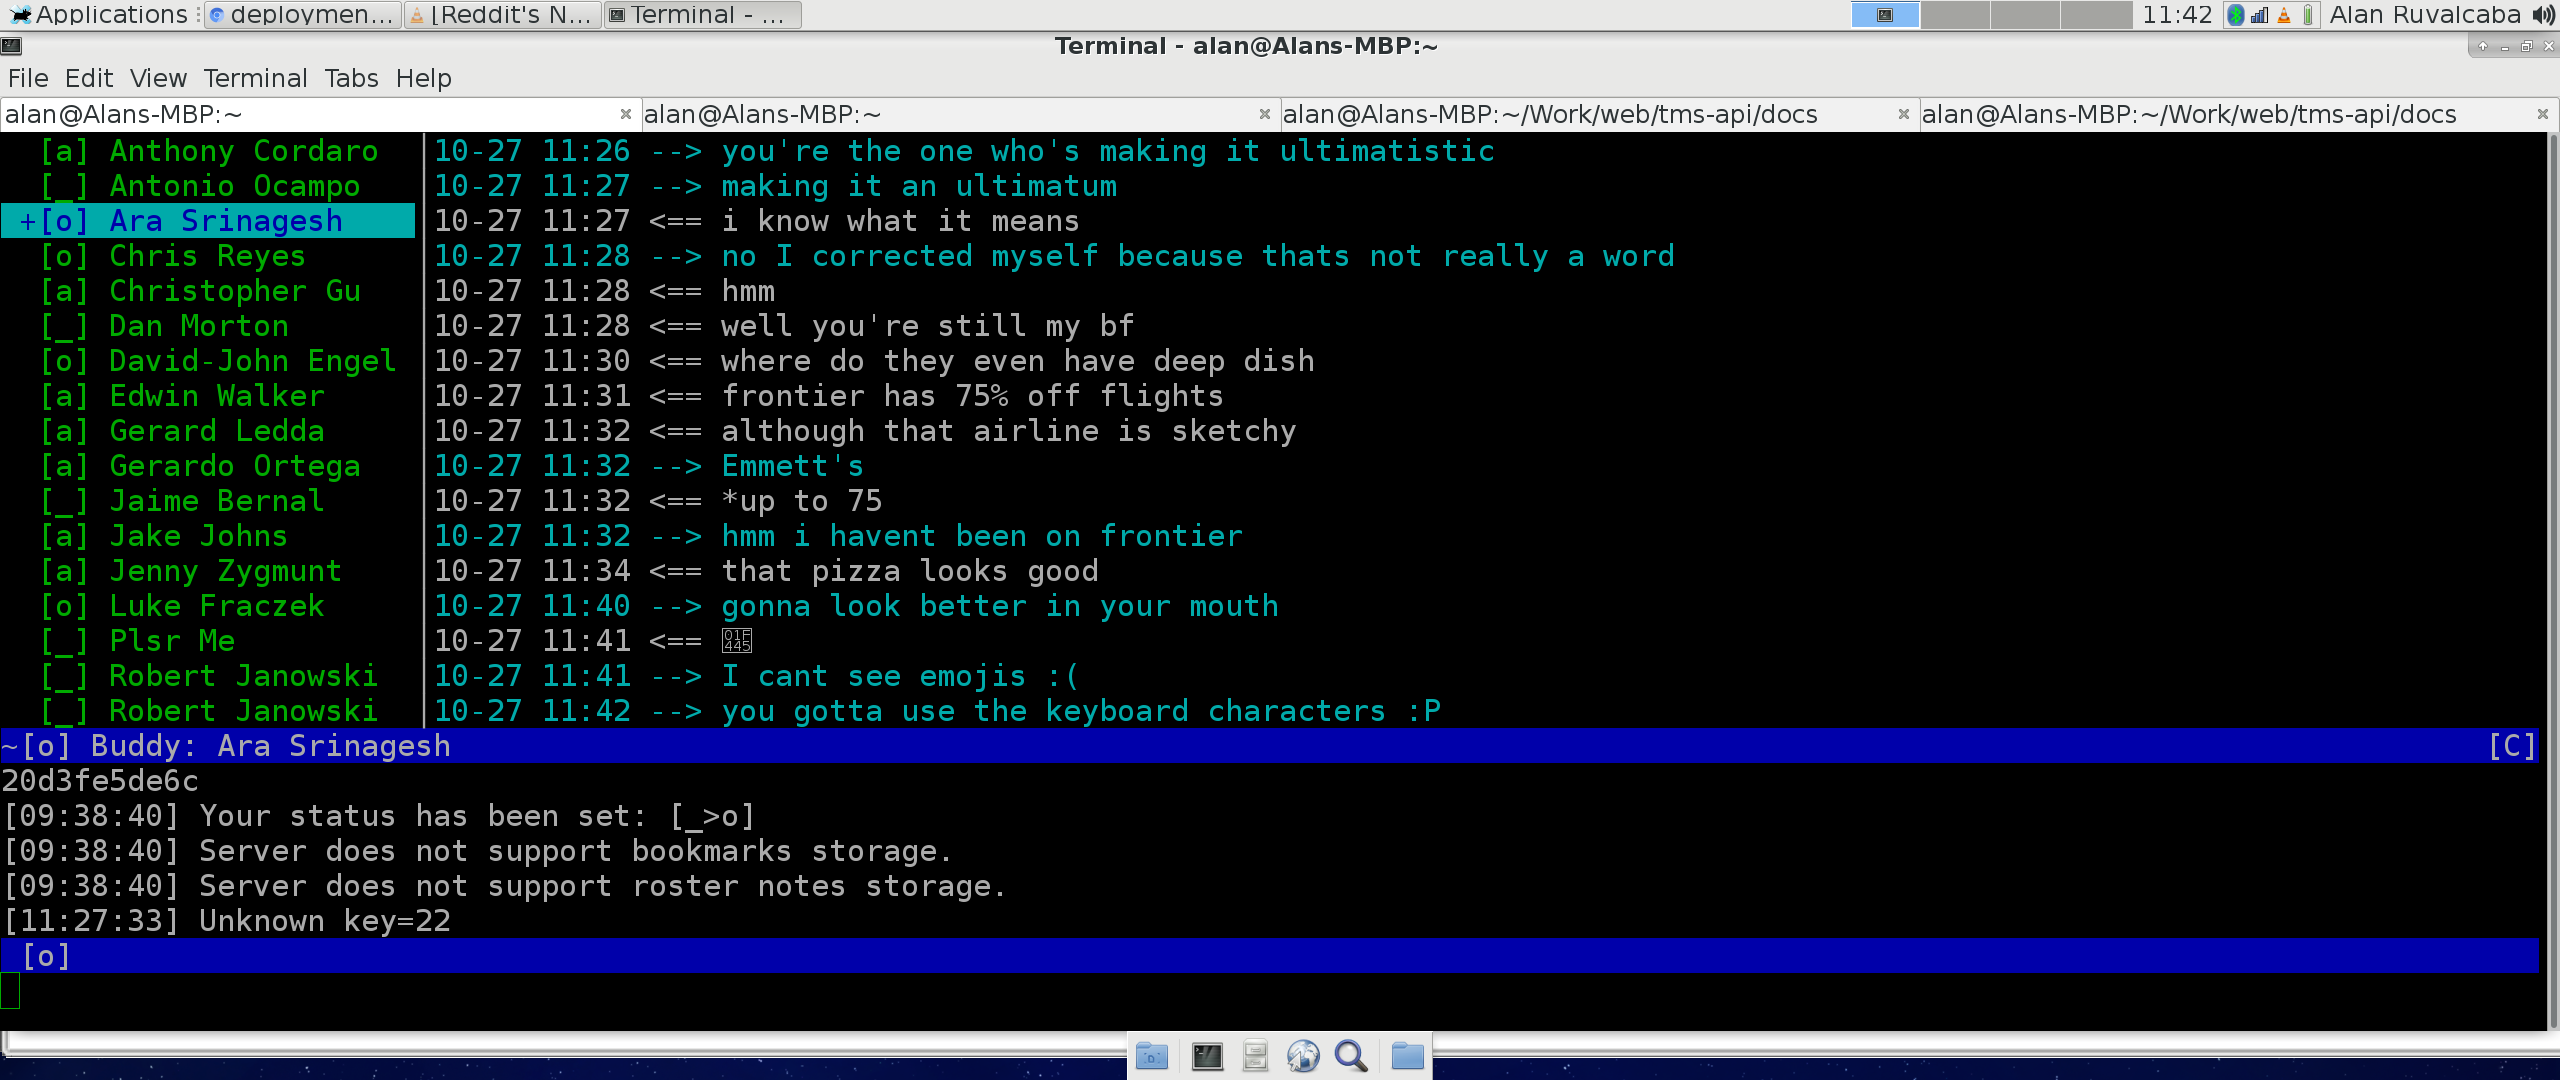
Task: Click the 'Buddy: Ara Srinagesh' status bar
Action: pyautogui.click(x=1270, y=746)
